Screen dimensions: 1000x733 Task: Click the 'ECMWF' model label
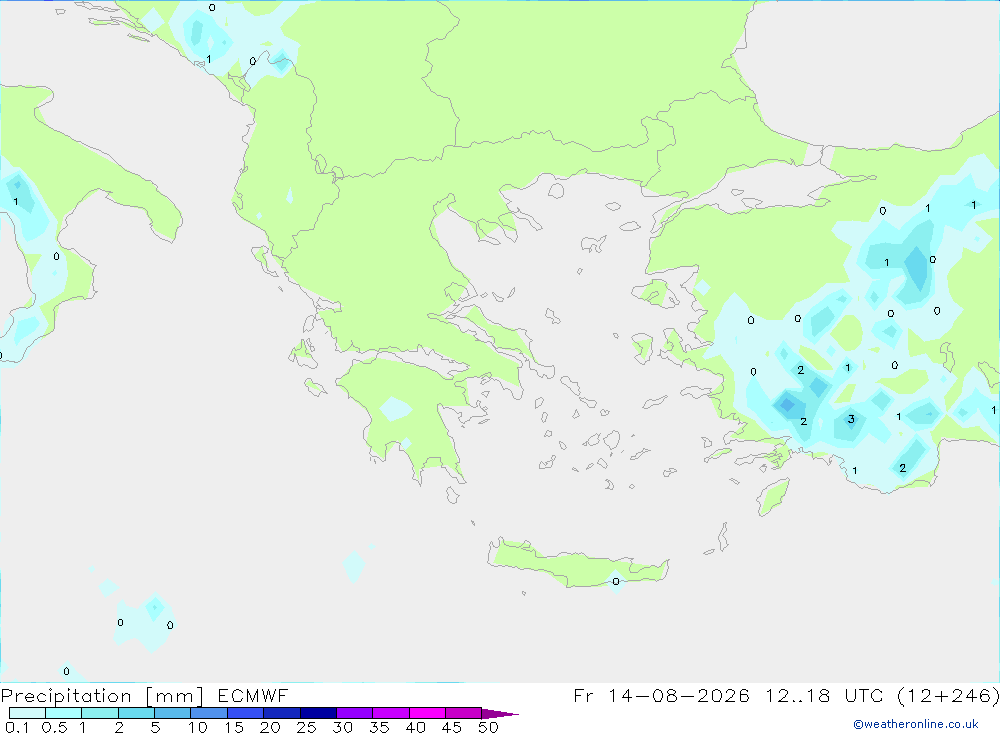click(x=253, y=695)
